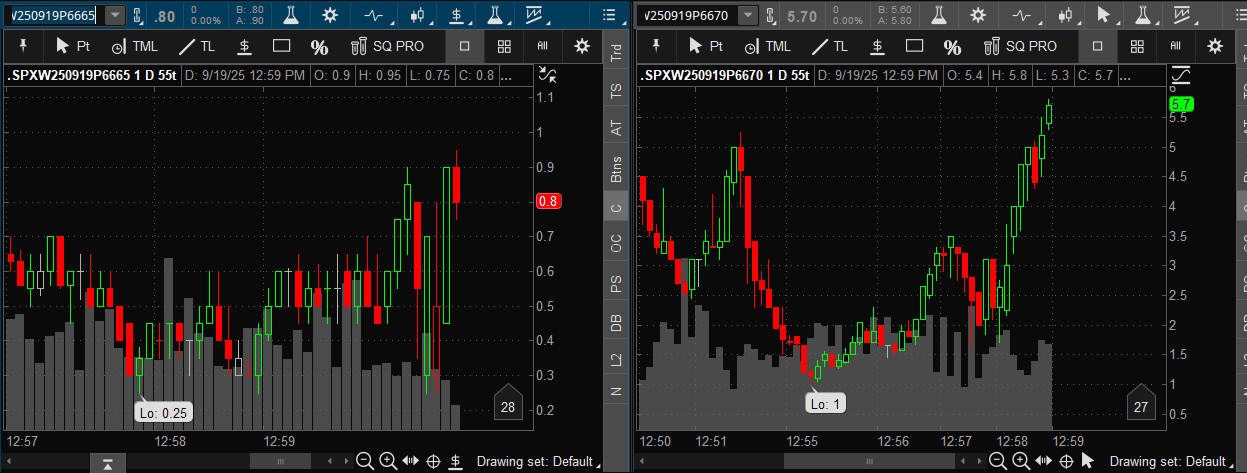Expand the left symbol dropdown for P6665
The image size is (1247, 473).
point(115,15)
